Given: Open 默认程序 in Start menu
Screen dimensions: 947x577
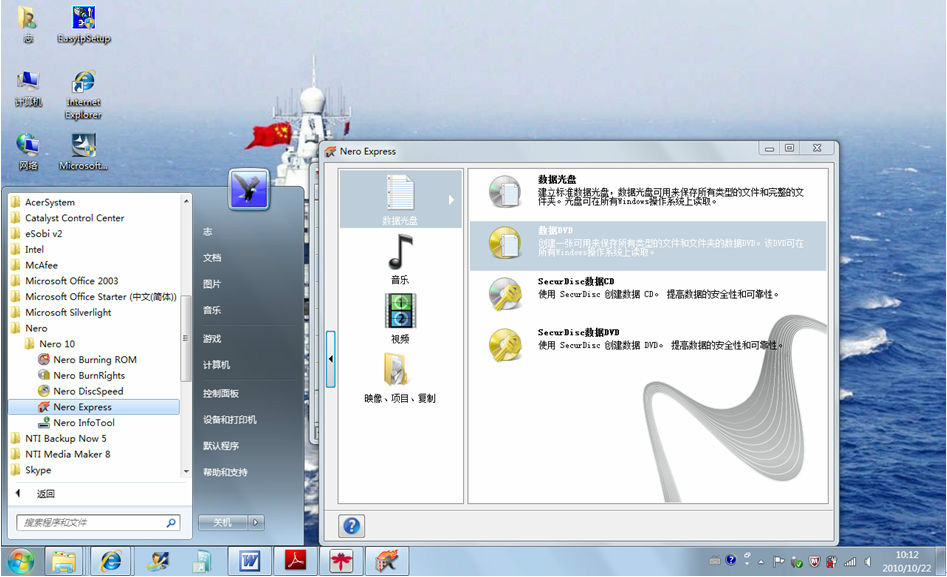Looking at the screenshot, I should 221,446.
